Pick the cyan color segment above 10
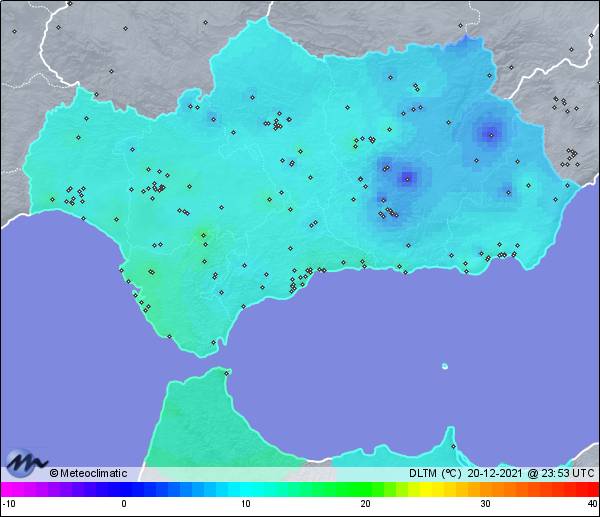 point(246,489)
